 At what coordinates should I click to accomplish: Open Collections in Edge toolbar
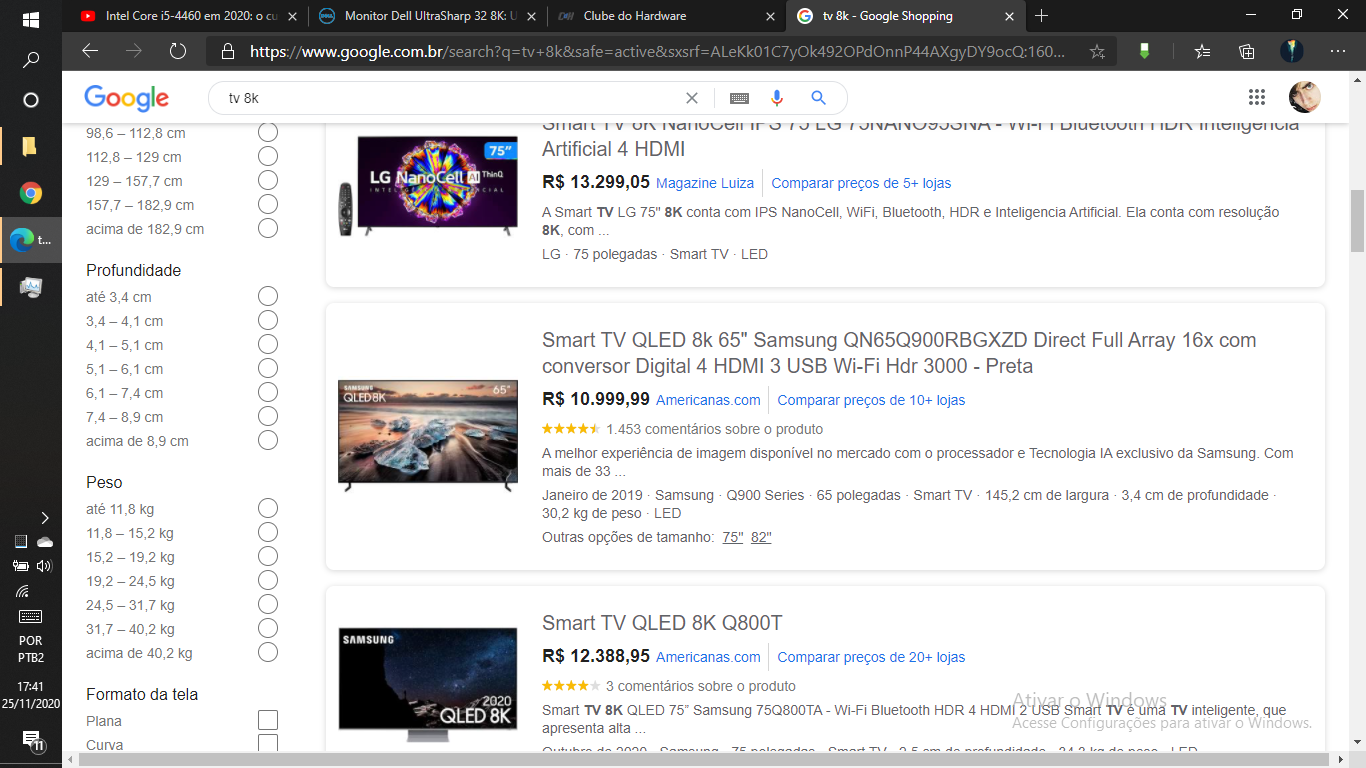coord(1246,51)
